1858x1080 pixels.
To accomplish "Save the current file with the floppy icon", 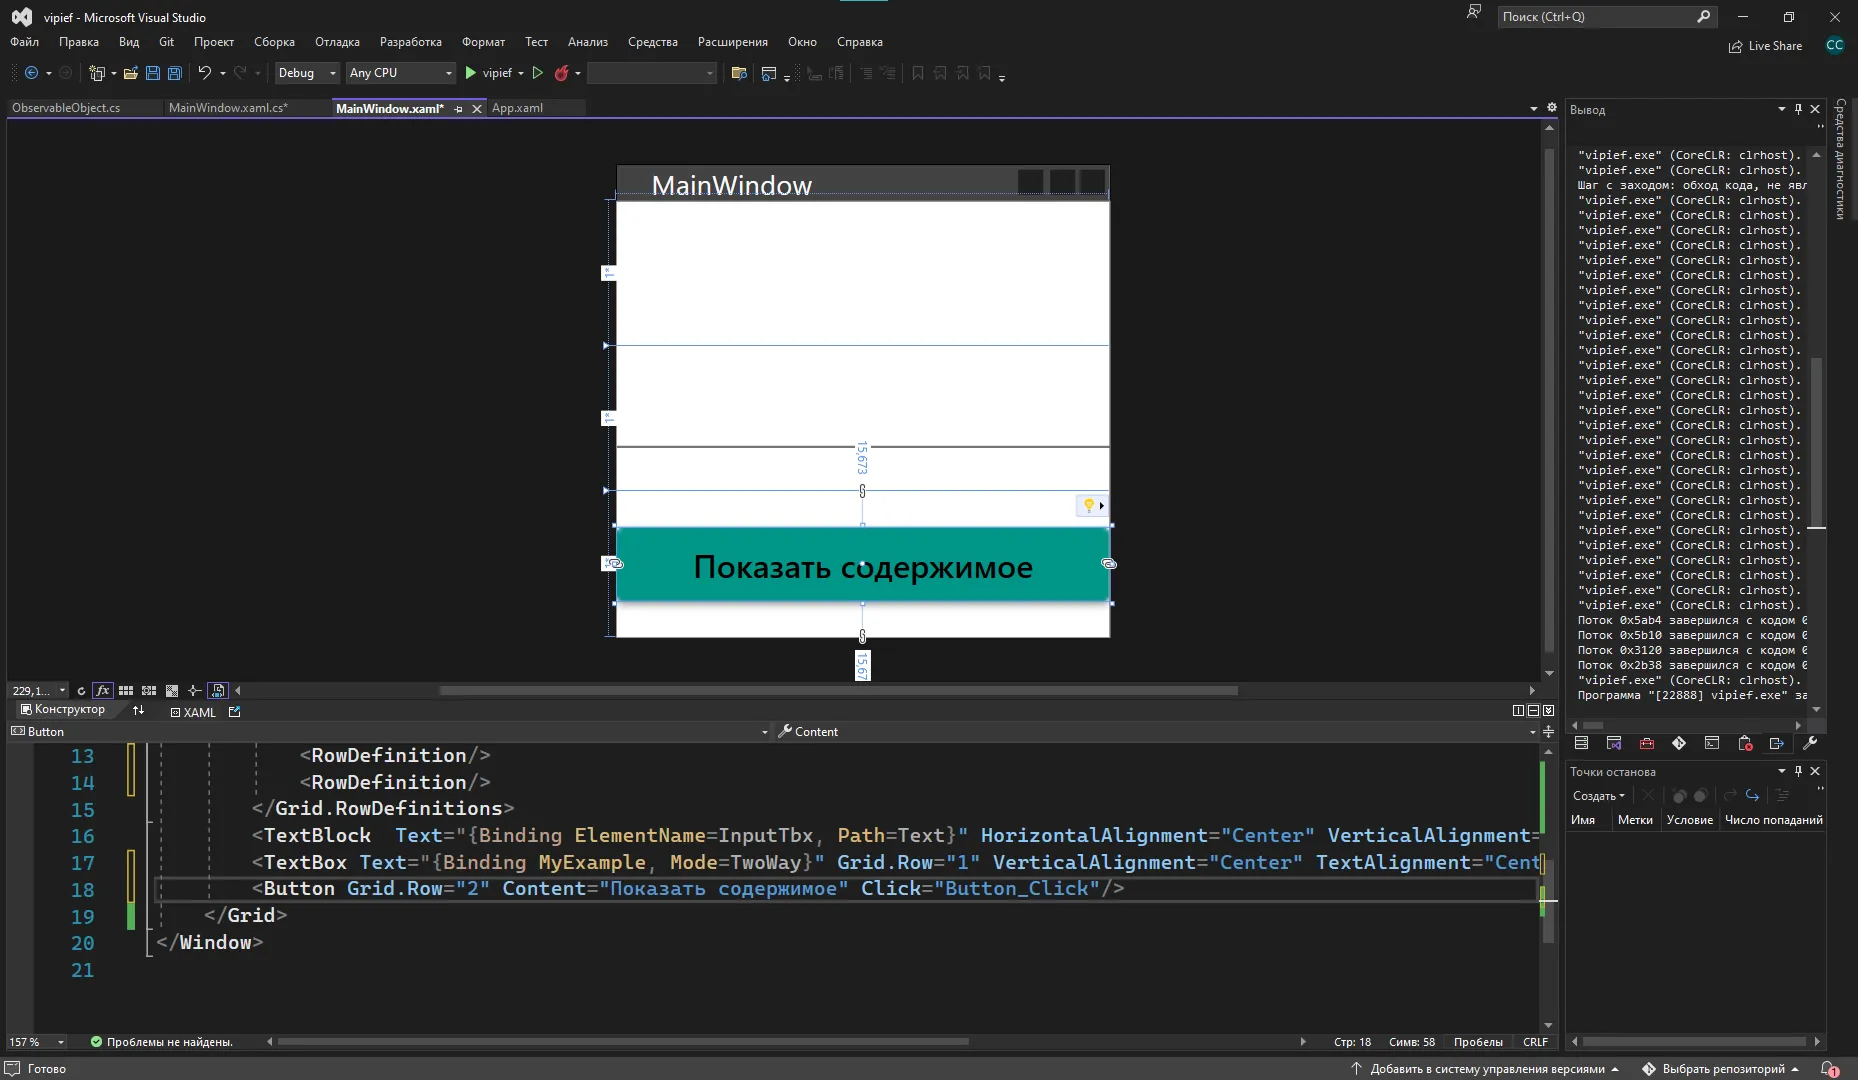I will click(x=153, y=73).
